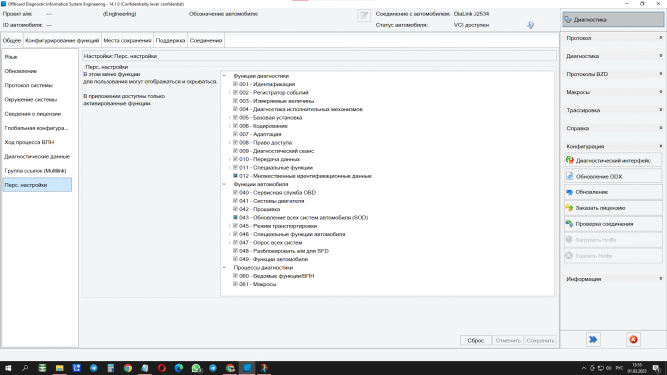
Task: Select Перс. настройки in the settings list
Action: click(x=37, y=185)
